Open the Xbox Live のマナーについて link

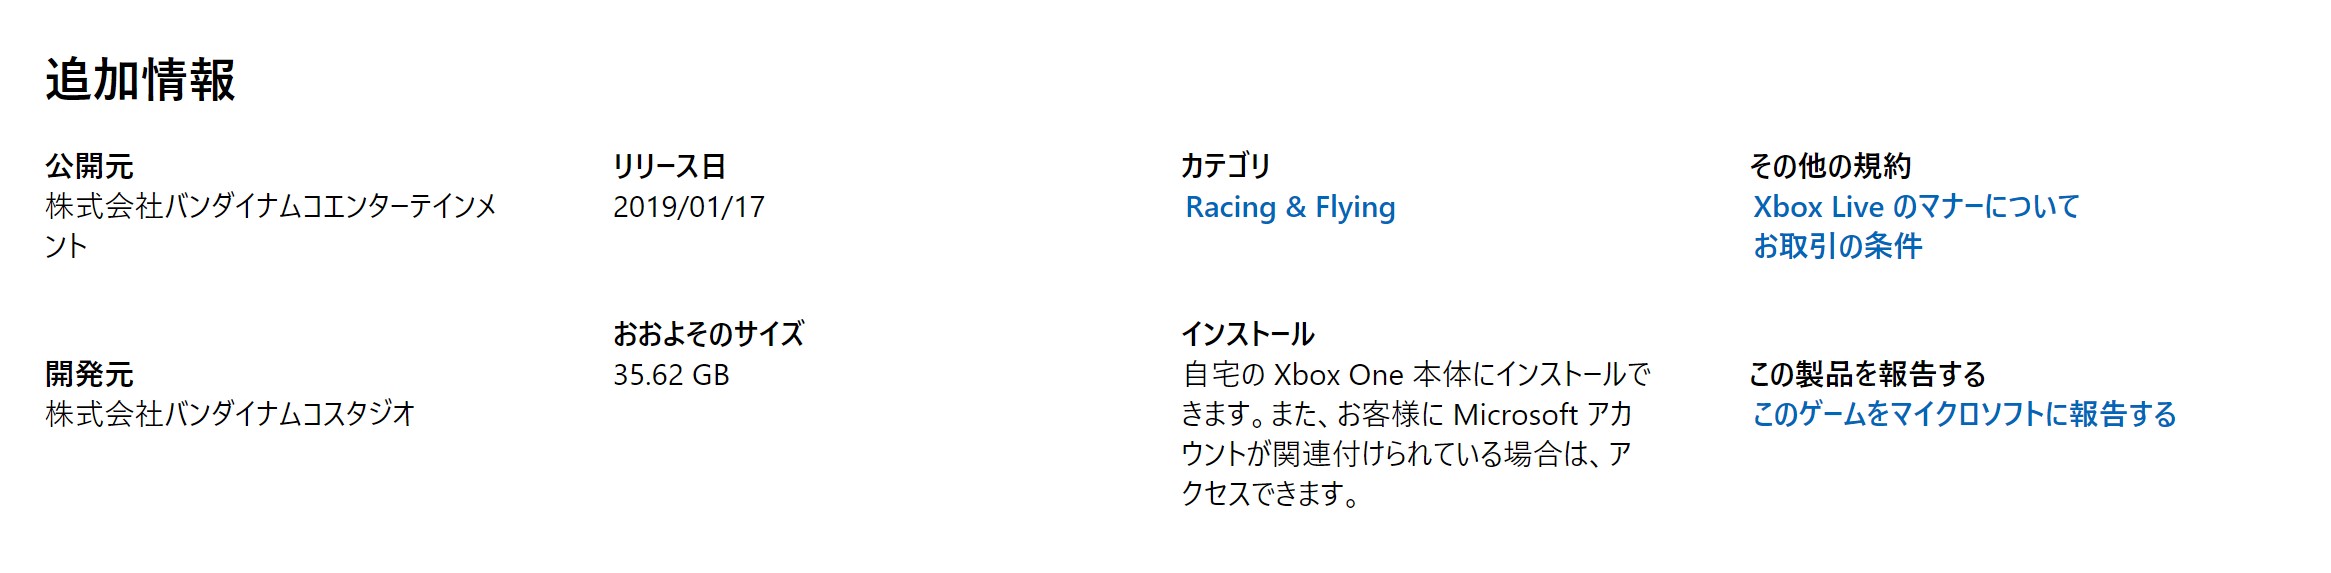pos(1916,207)
